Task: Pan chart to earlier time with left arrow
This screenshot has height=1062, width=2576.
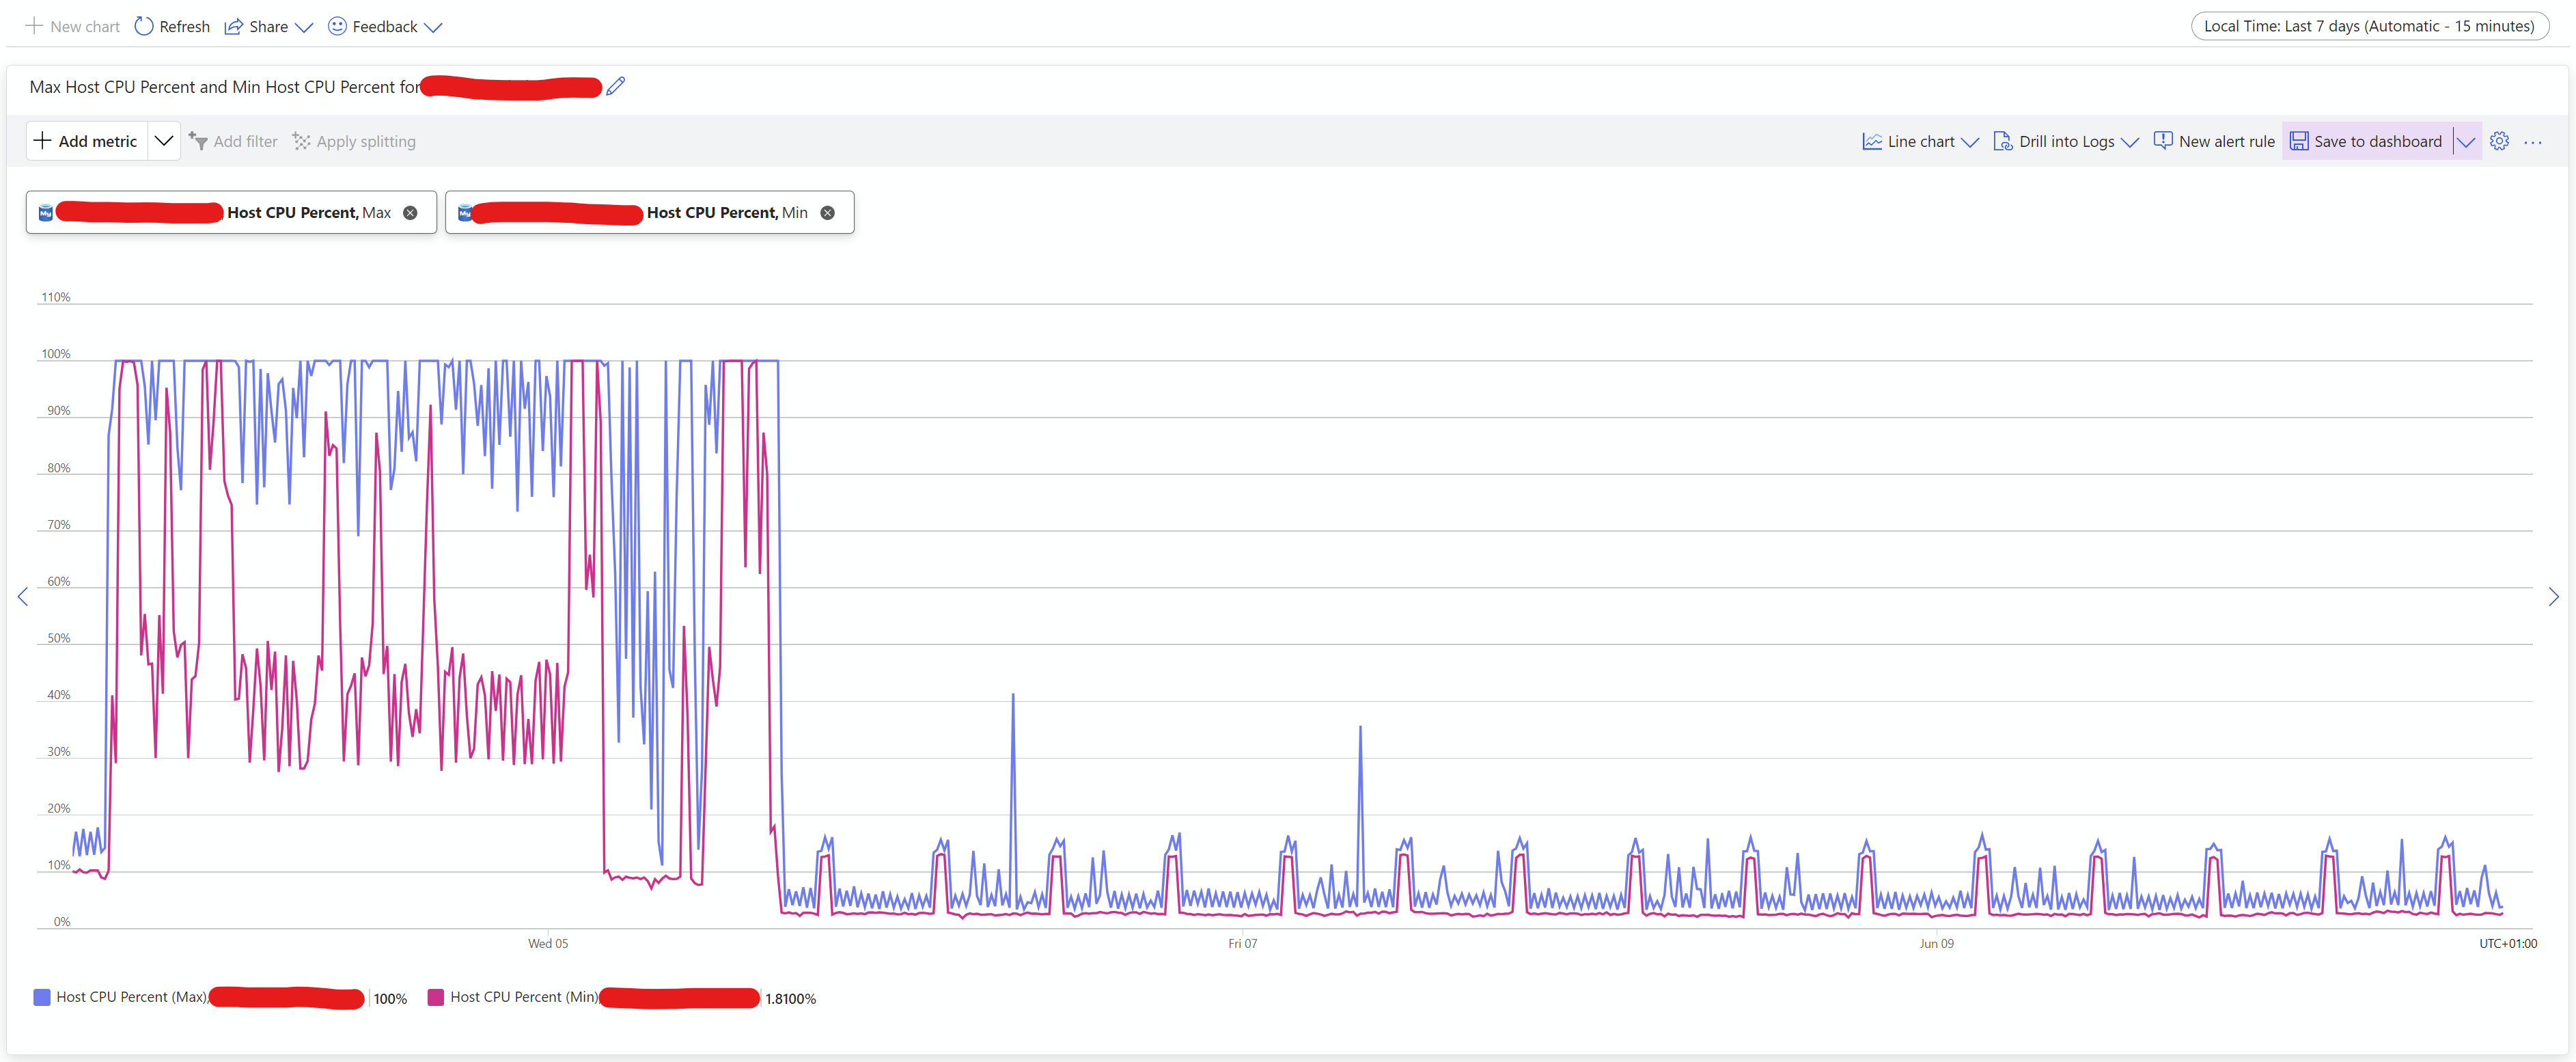Action: tap(23, 597)
